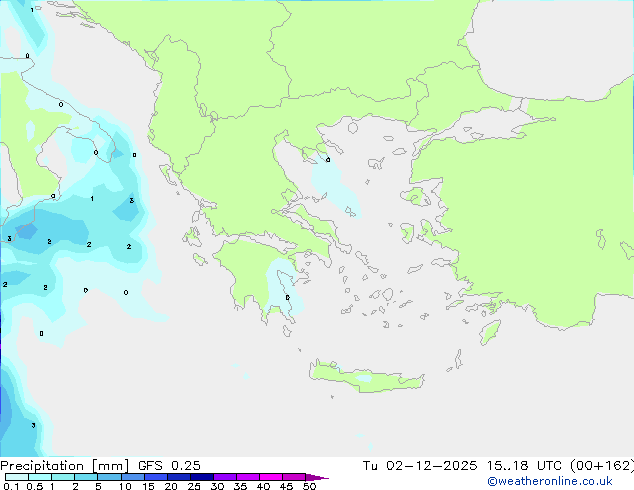
Task: Click the 0.5–1 mm legend swatch
Action: (x=40, y=477)
